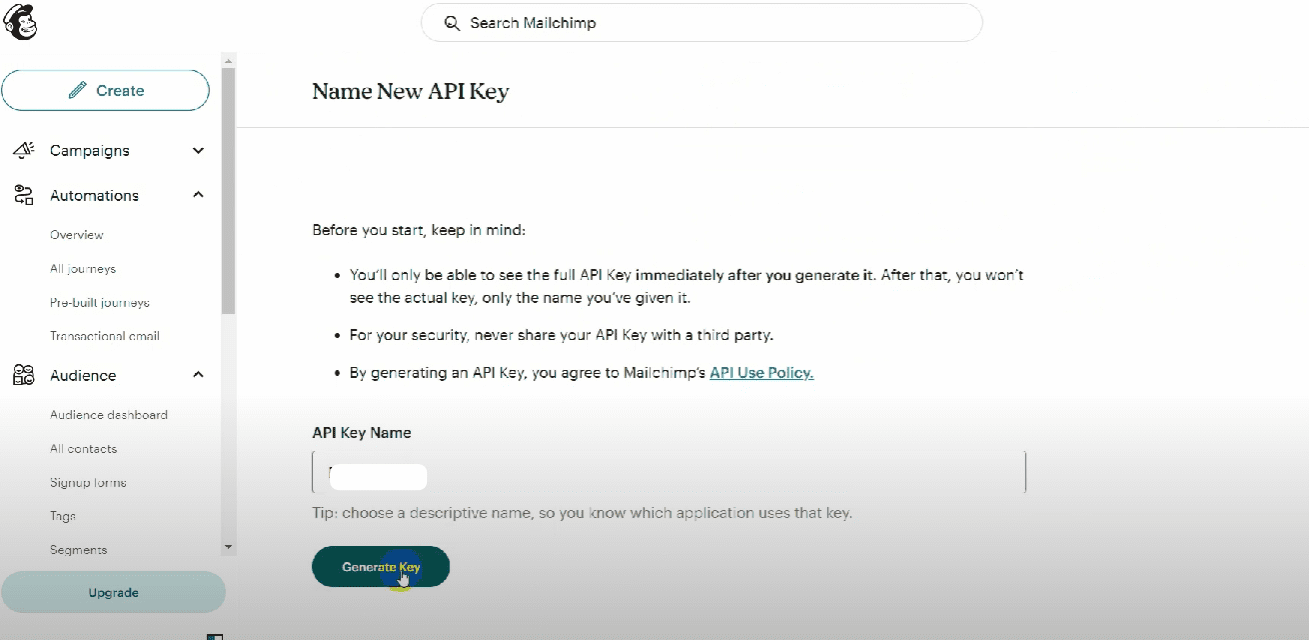Go to Audience dashboard
1309x640 pixels.
click(109, 415)
